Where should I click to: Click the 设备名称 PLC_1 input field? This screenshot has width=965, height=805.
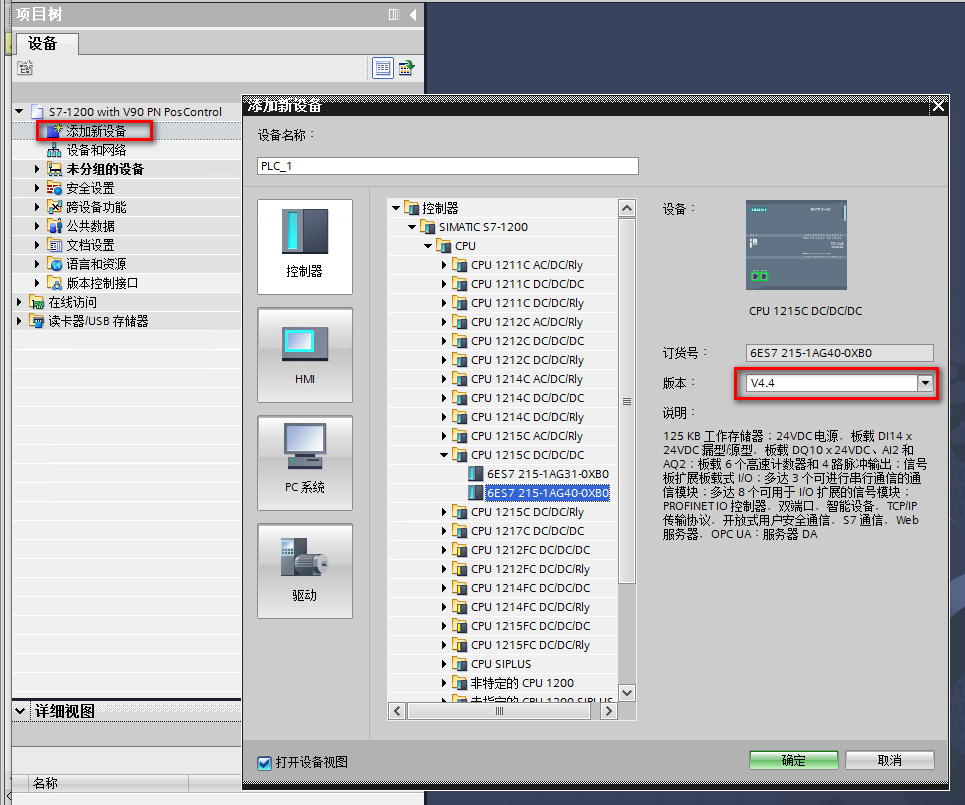coord(447,166)
